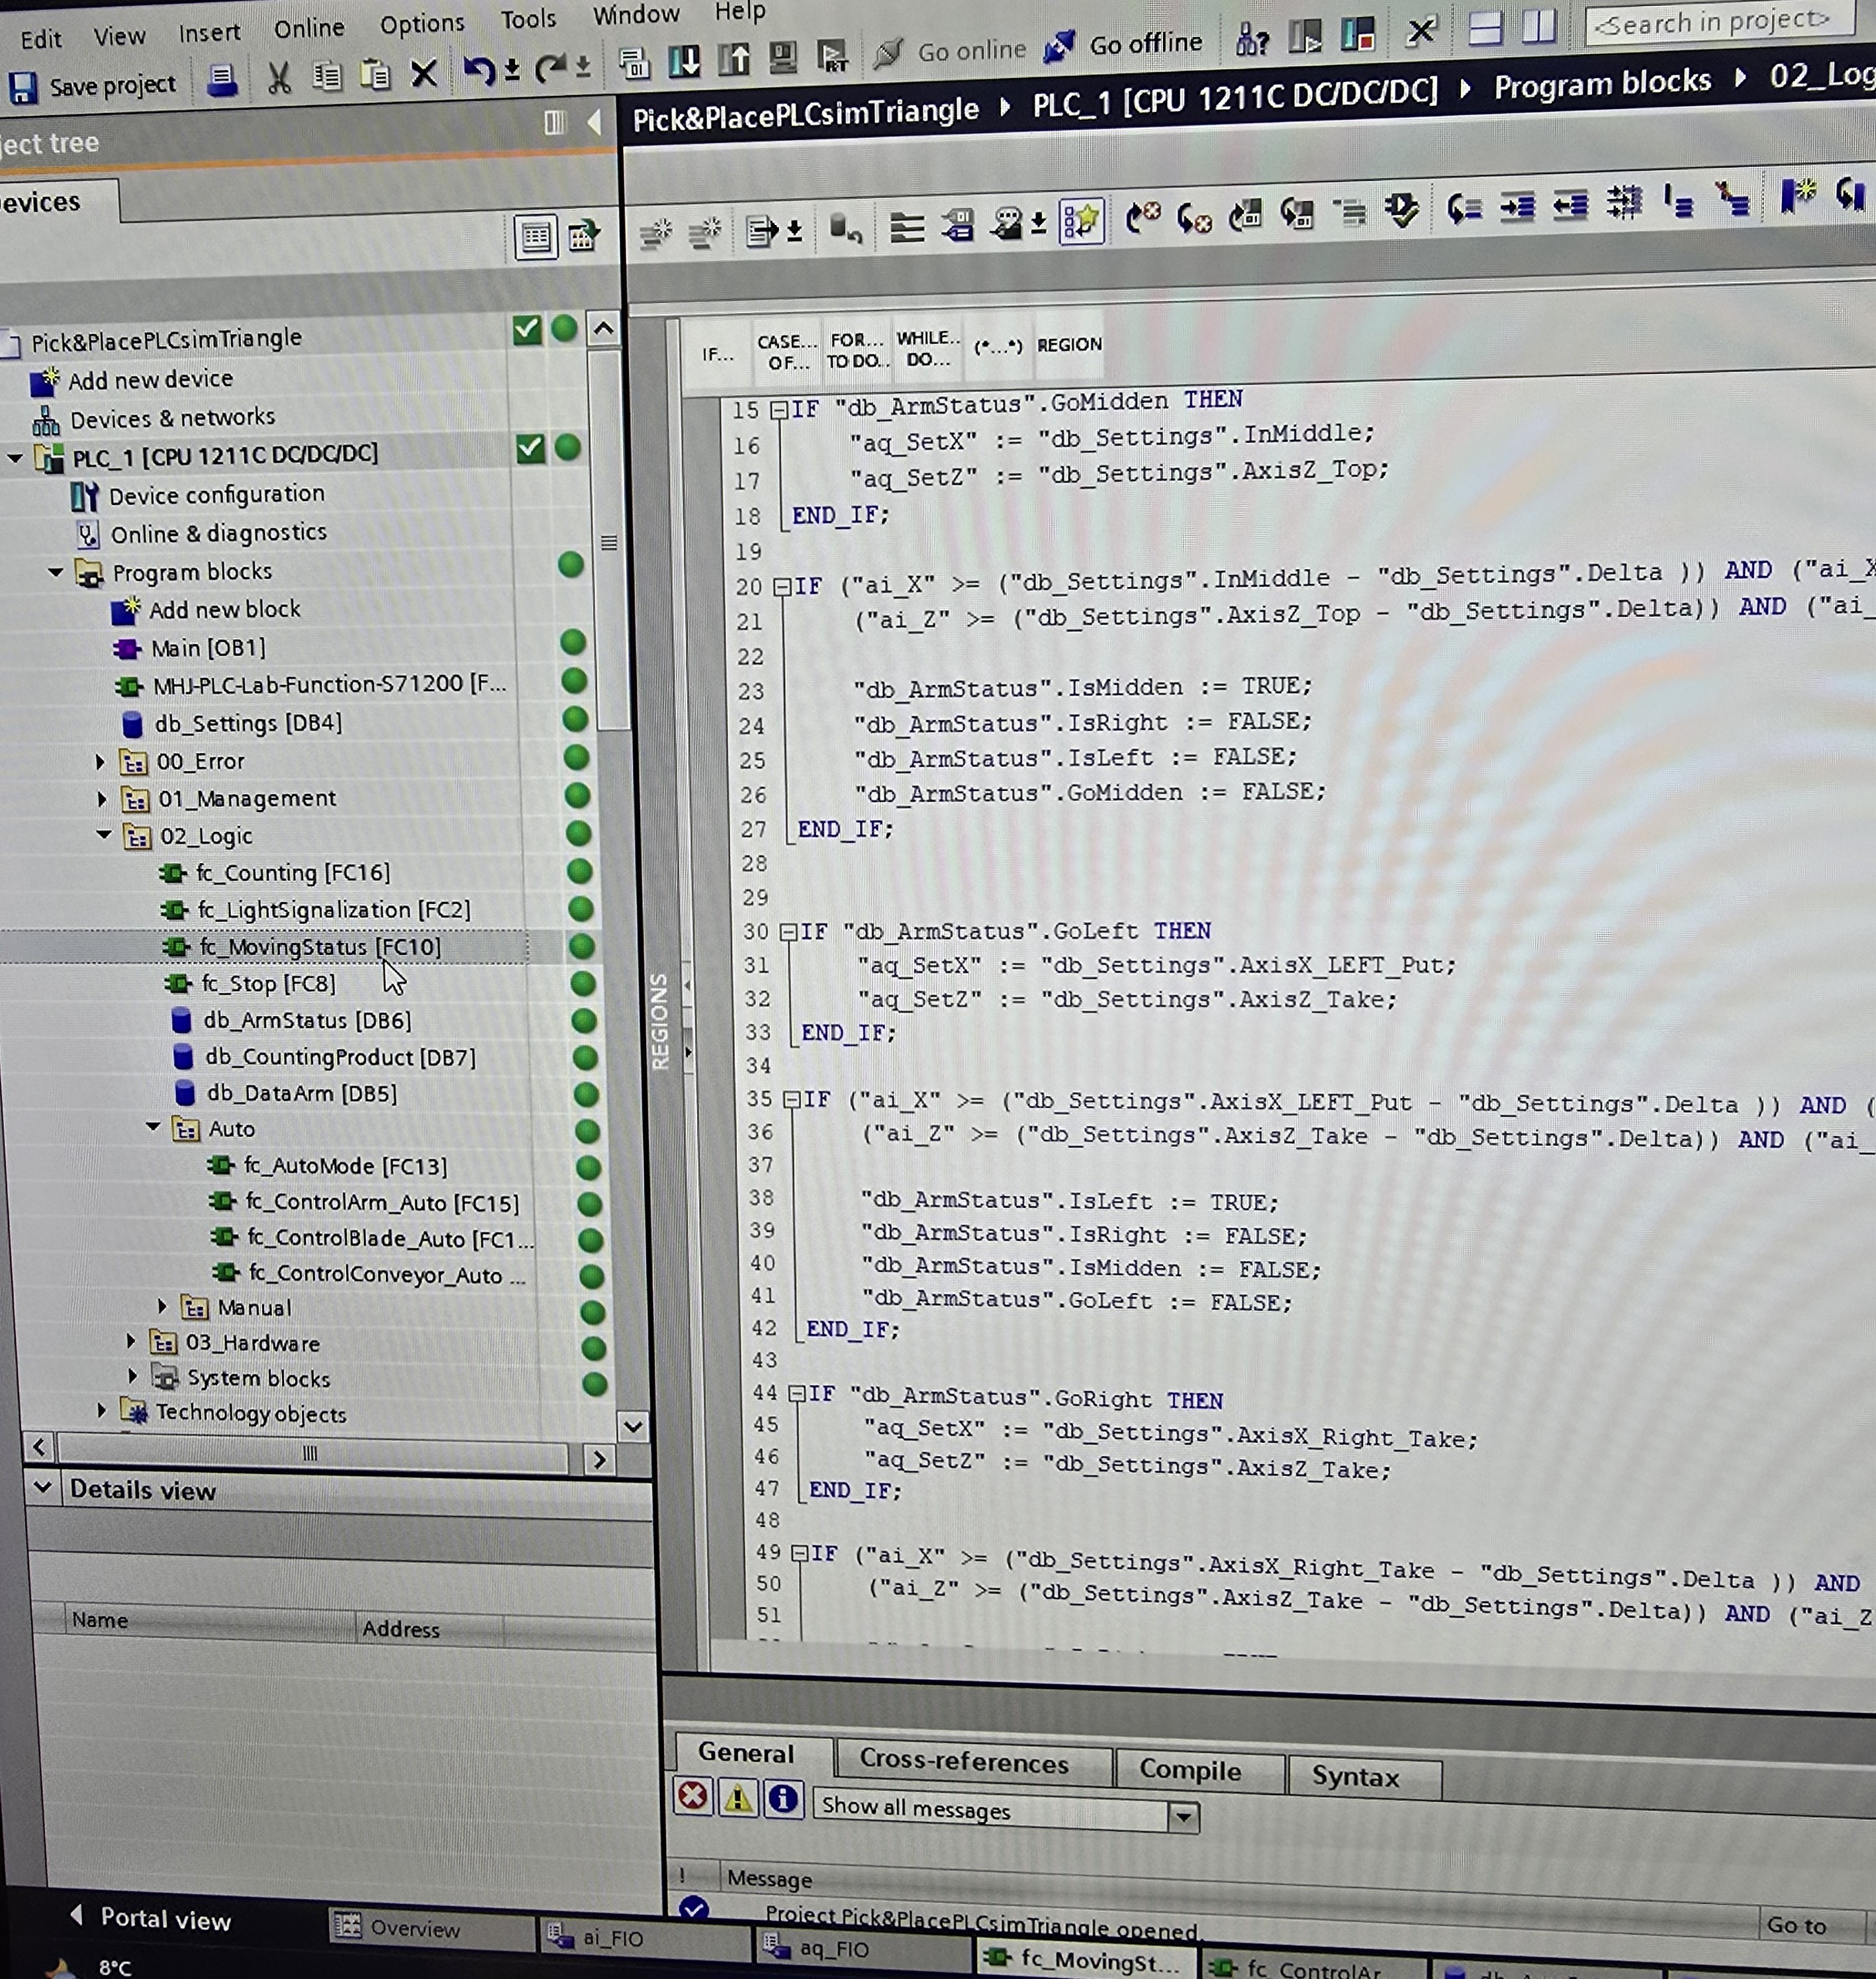This screenshot has height=1979, width=1876.
Task: Click the Copy icon in toolbar
Action: [327, 75]
